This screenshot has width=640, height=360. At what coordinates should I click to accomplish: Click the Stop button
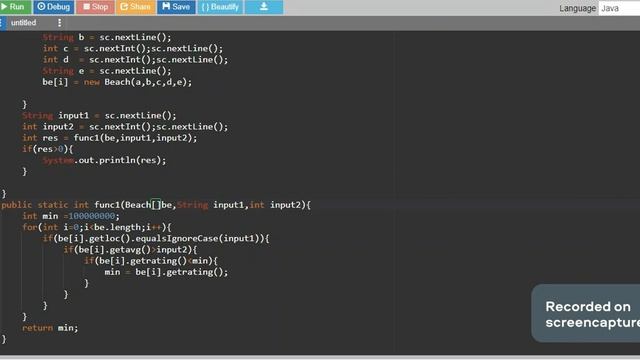95,7
